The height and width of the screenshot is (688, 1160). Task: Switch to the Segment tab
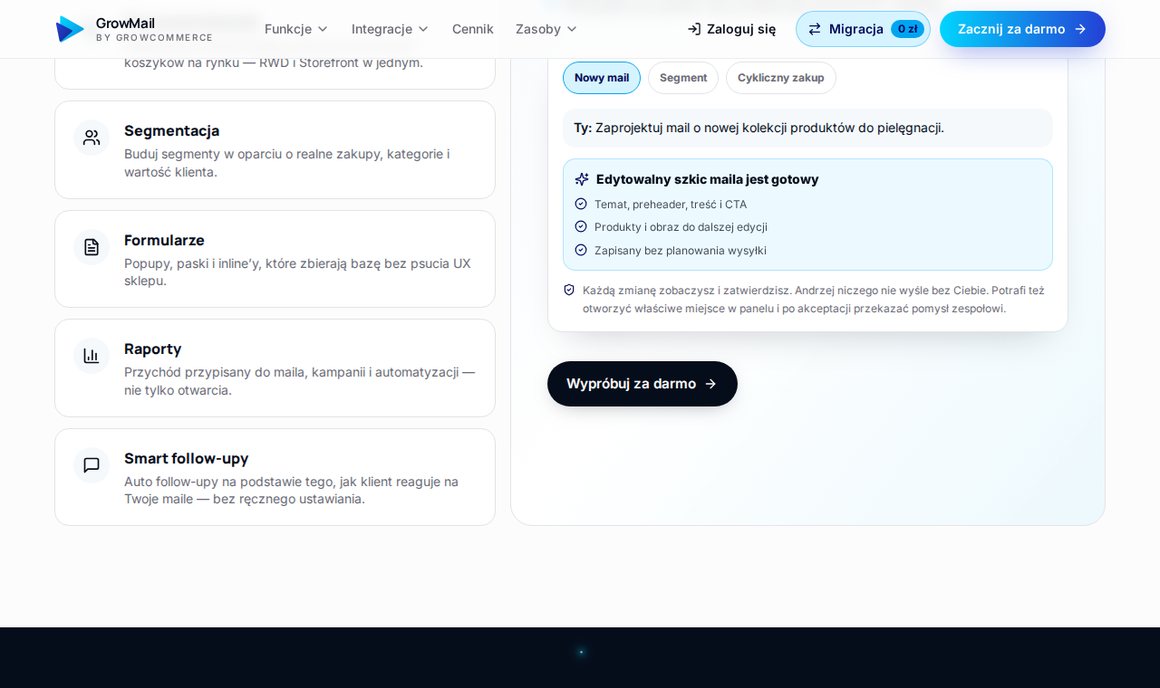[x=683, y=78]
